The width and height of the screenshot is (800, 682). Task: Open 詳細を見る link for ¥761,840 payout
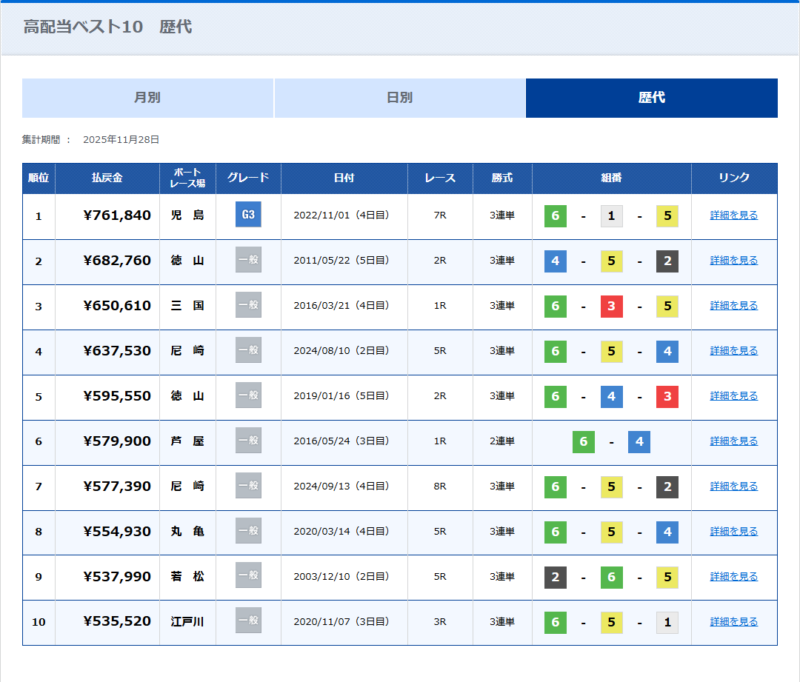click(734, 216)
